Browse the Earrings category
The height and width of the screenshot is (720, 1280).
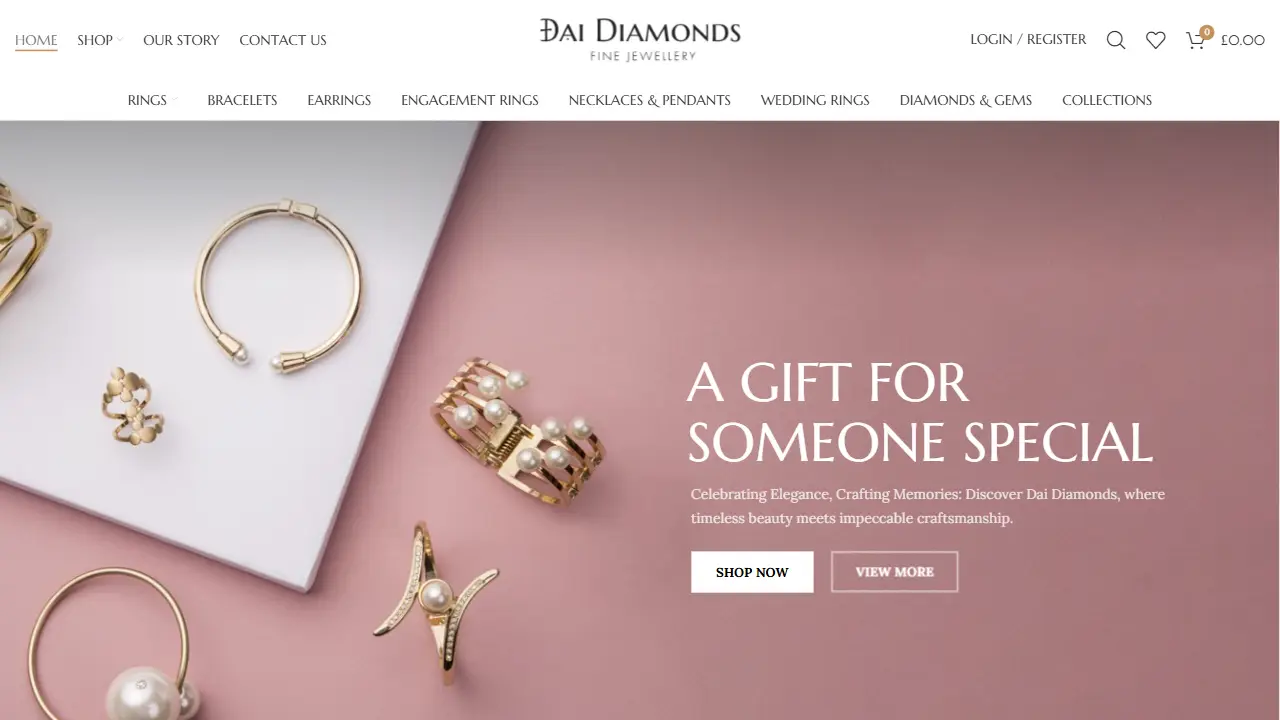(339, 100)
